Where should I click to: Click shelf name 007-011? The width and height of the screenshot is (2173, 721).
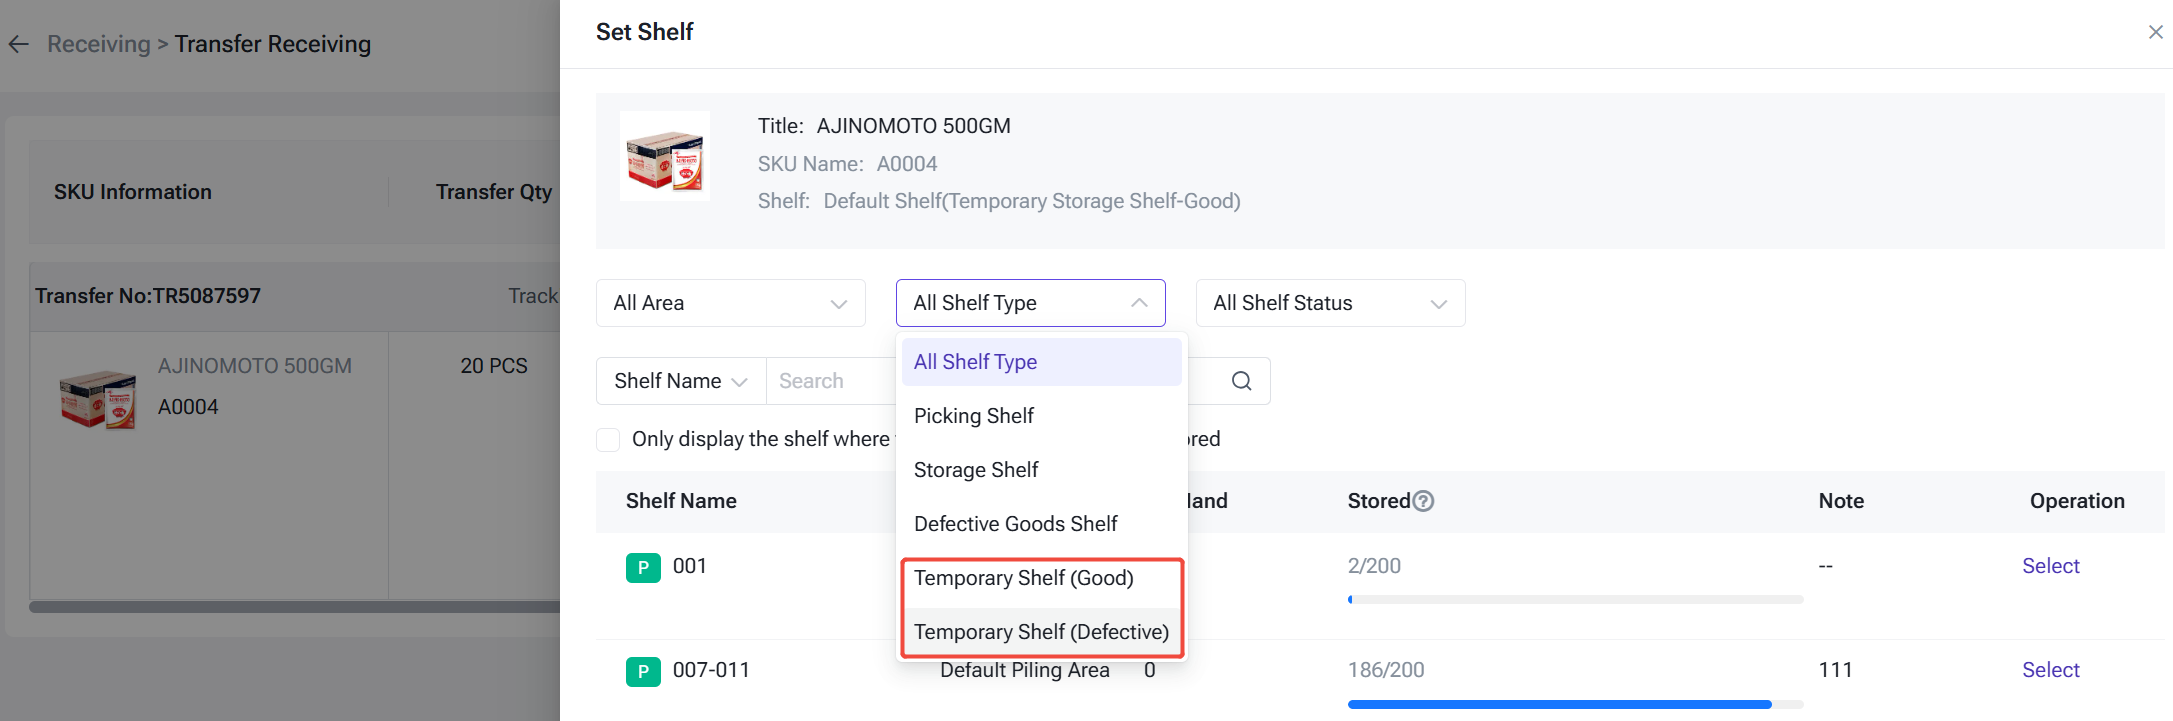(711, 670)
